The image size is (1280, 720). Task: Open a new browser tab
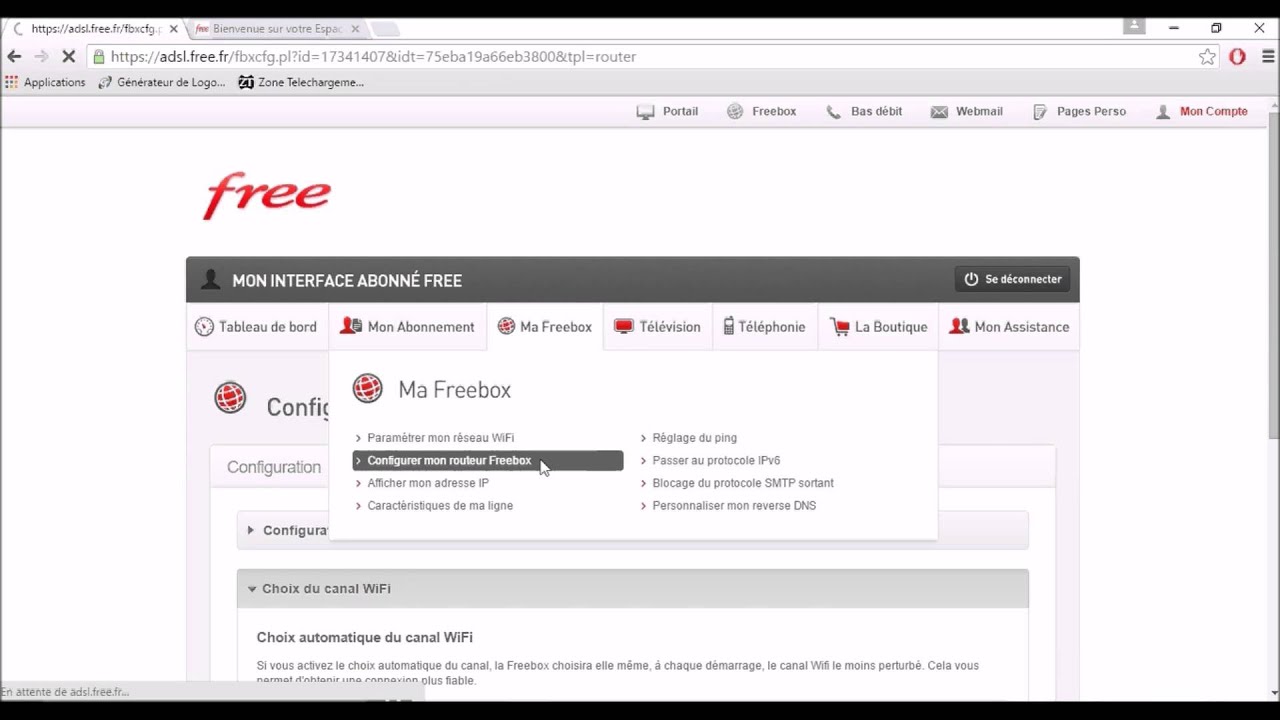(385, 29)
